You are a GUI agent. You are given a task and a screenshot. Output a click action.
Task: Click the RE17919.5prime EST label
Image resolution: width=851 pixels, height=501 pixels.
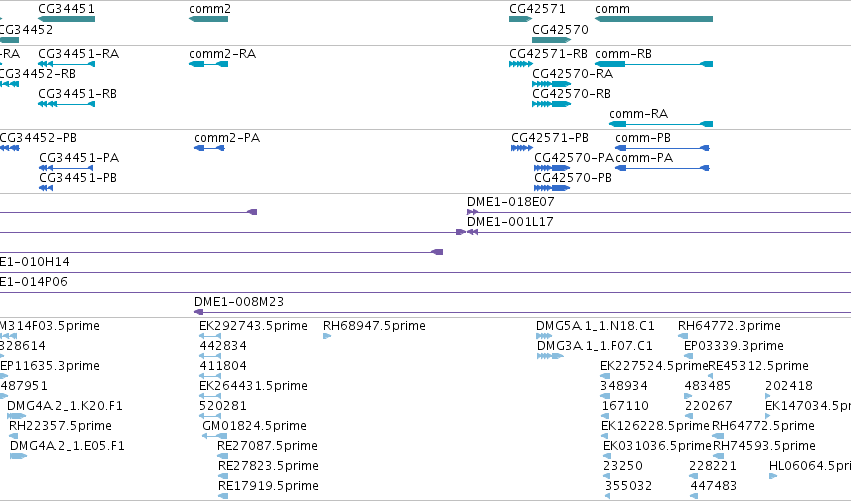(x=269, y=486)
